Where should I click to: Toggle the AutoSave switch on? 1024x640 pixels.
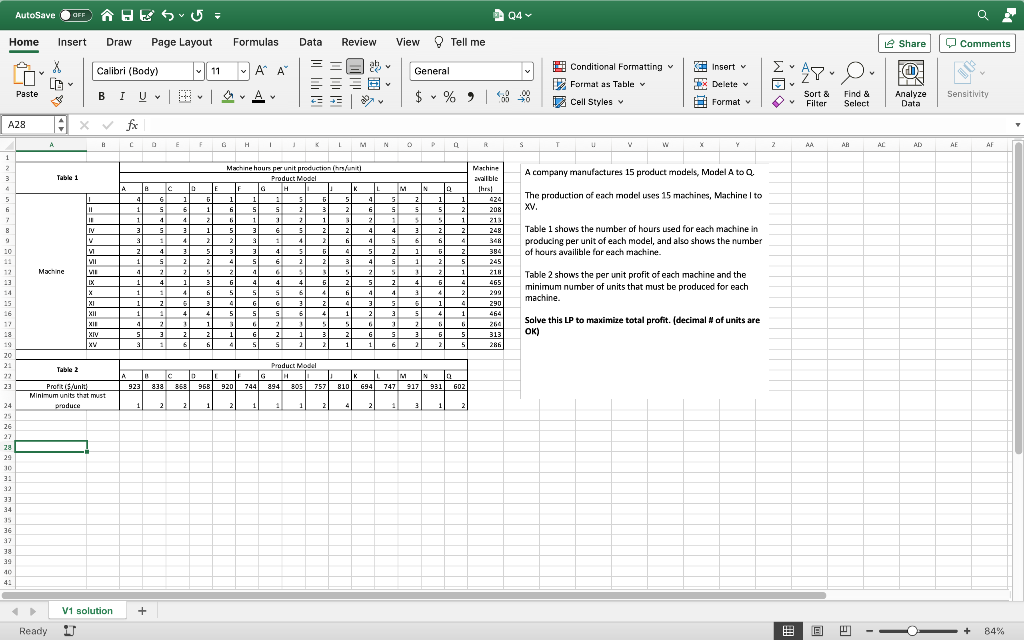pos(76,14)
